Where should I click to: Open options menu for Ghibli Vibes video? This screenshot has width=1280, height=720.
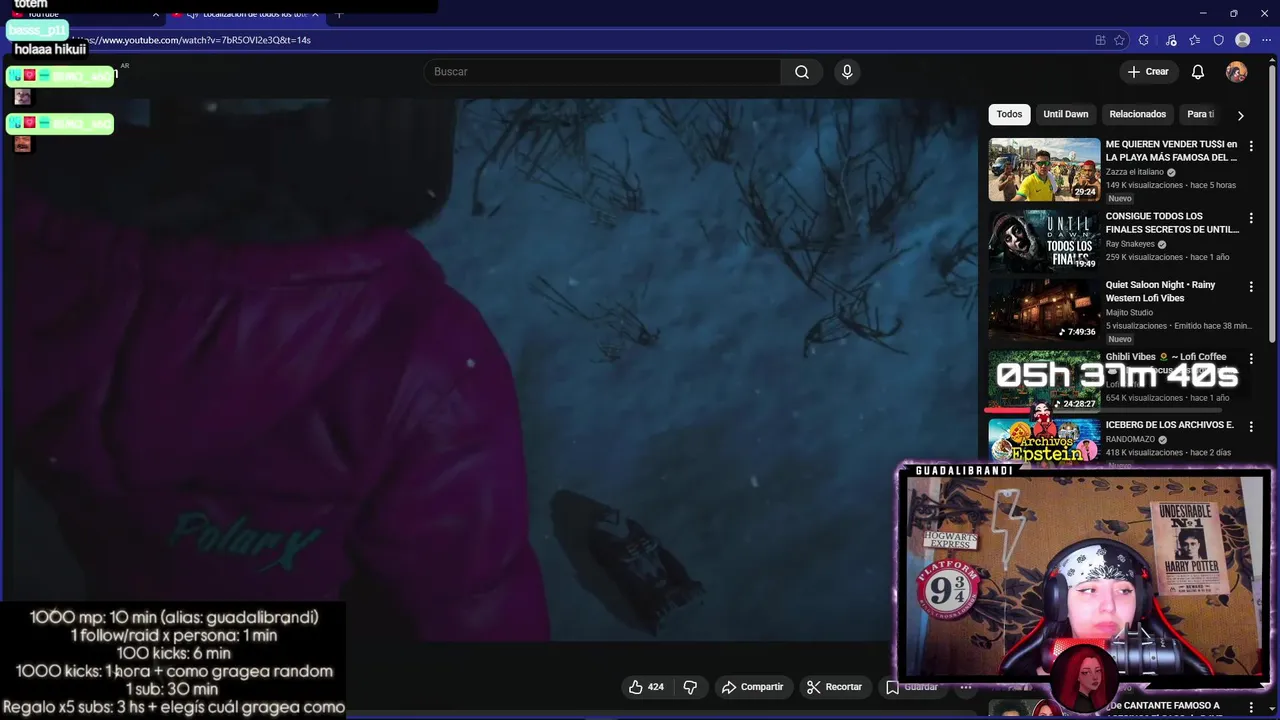pos(1251,359)
